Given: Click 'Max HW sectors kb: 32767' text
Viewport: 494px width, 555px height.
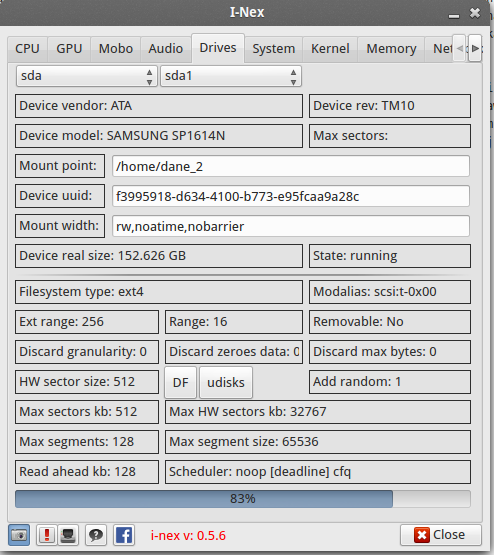Looking at the screenshot, I should click(x=248, y=412).
